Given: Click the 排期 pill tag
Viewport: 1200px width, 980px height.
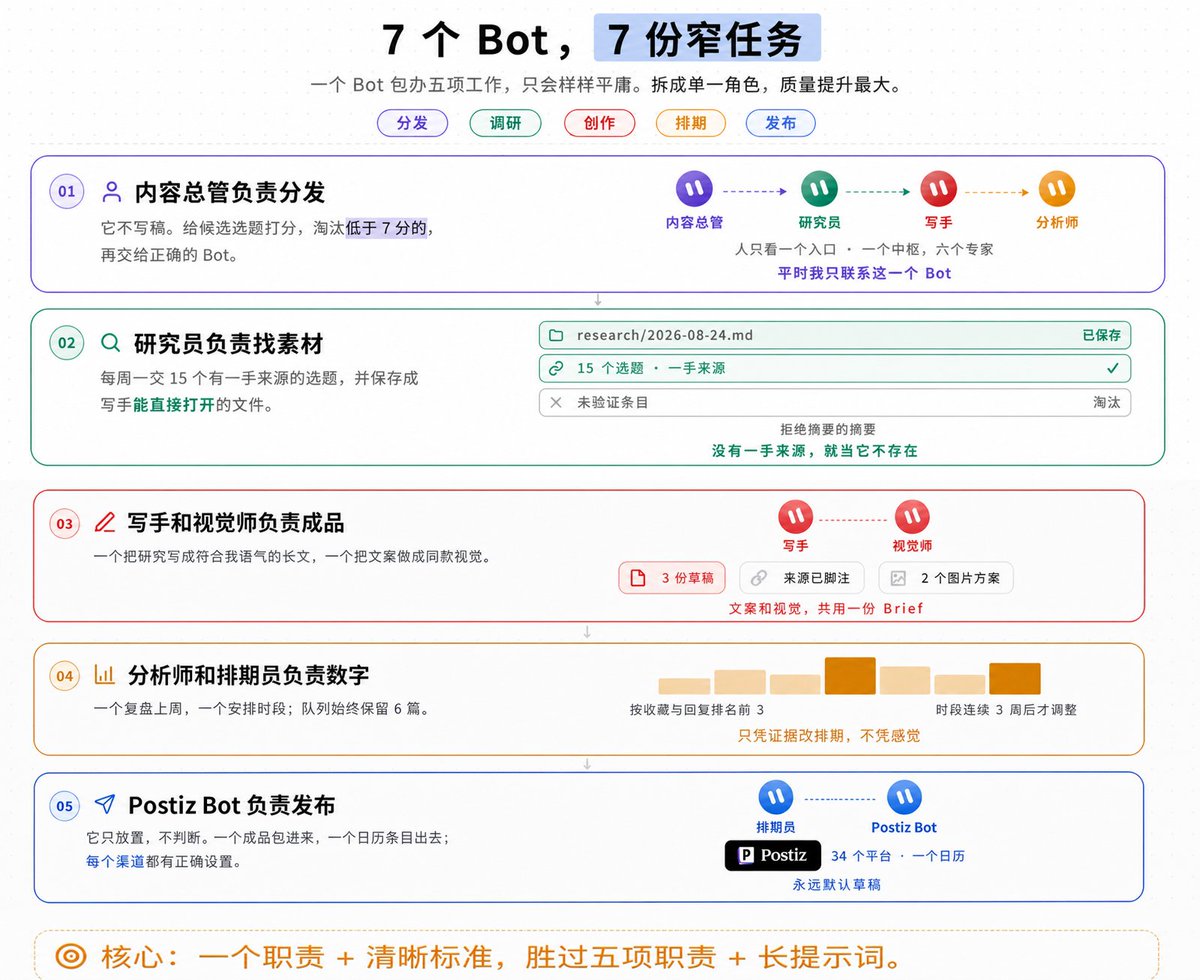Looking at the screenshot, I should 690,123.
